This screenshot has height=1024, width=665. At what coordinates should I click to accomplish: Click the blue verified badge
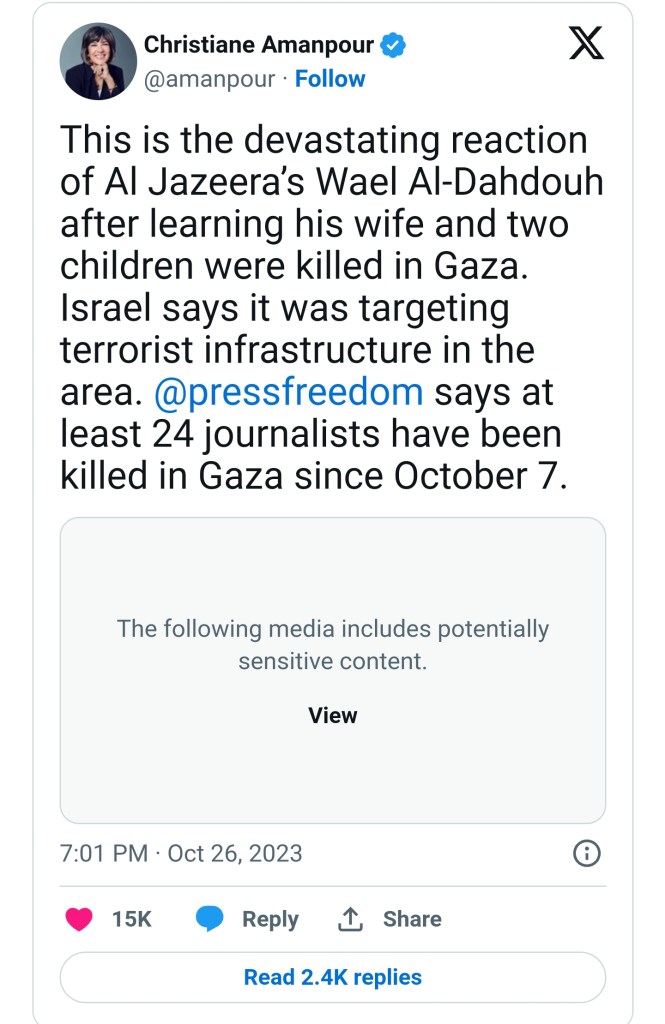[395, 45]
